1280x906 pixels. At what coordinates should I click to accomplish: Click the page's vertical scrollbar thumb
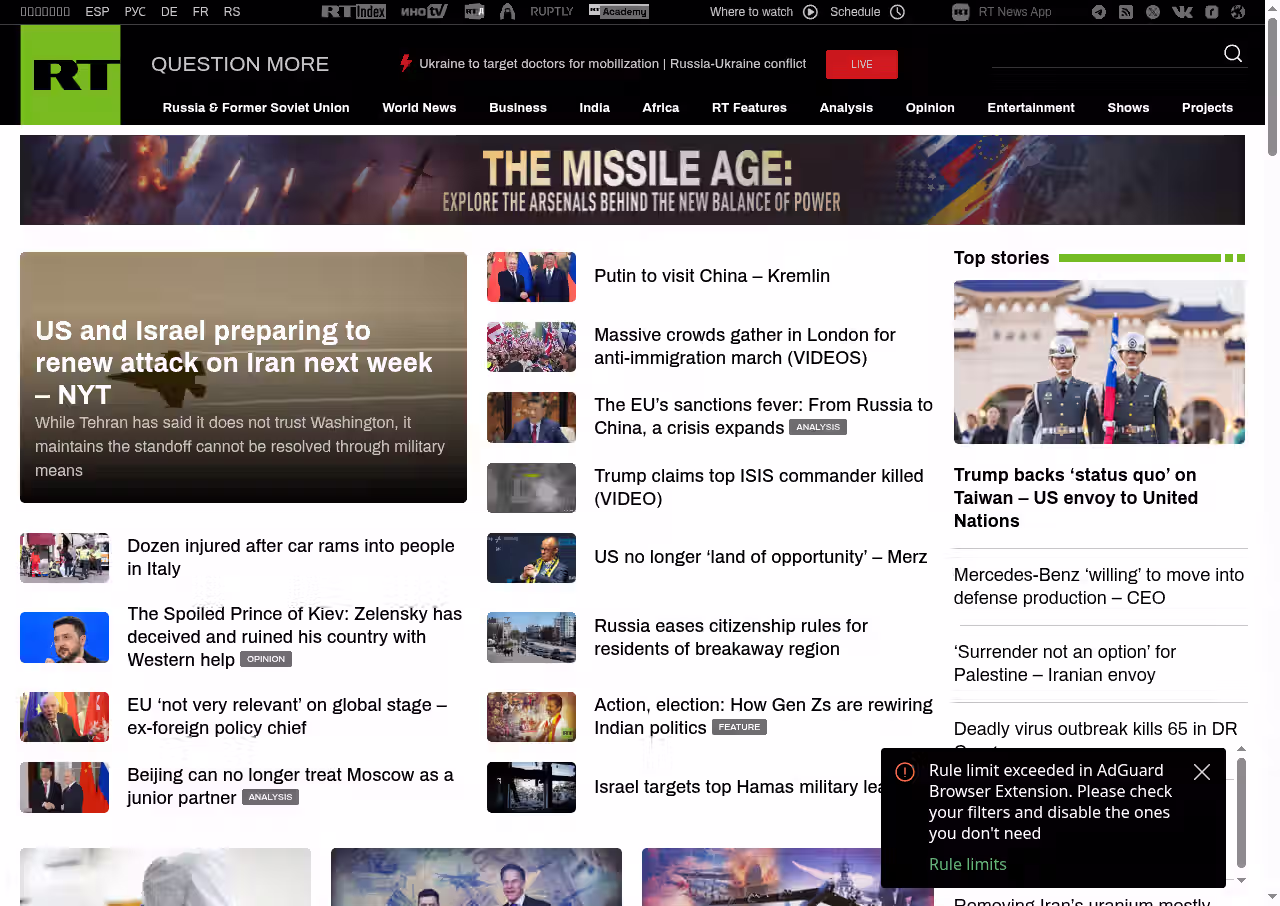coord(1272,85)
